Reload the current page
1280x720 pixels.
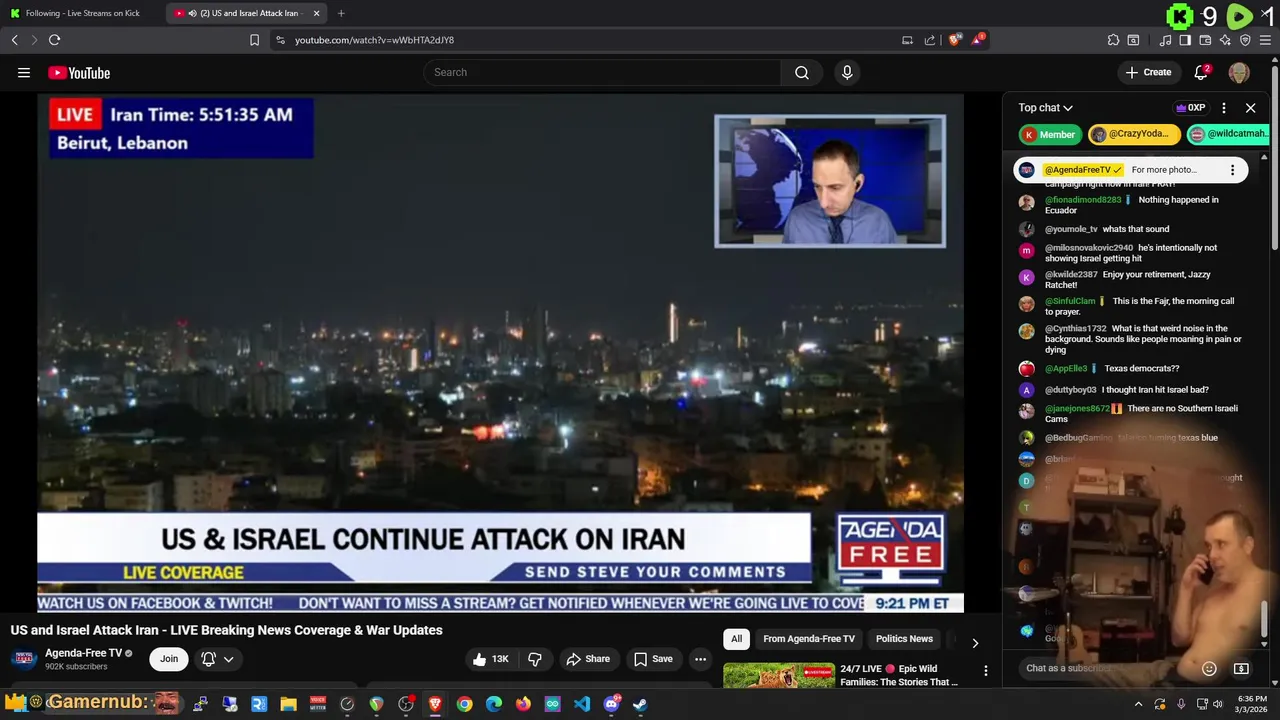(54, 40)
